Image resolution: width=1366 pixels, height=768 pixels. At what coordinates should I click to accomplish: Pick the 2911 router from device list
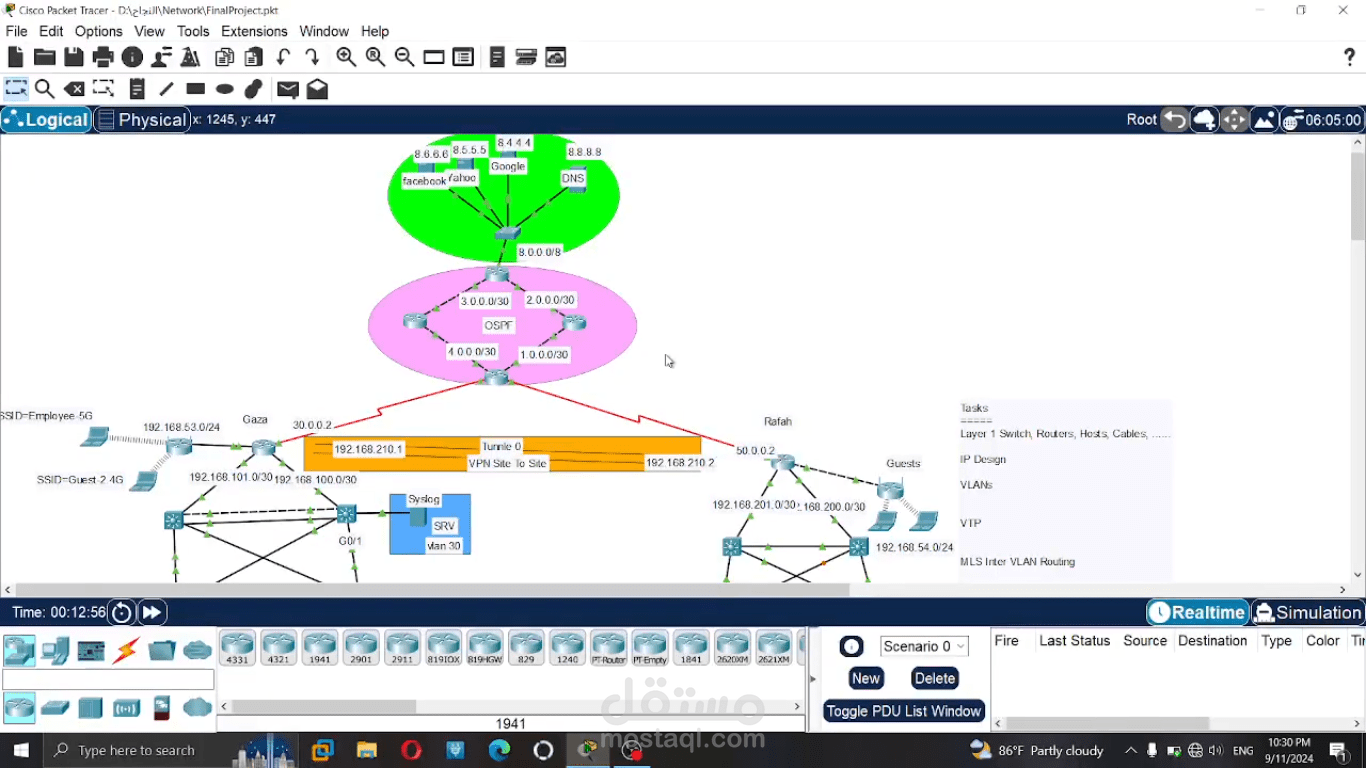pos(402,648)
